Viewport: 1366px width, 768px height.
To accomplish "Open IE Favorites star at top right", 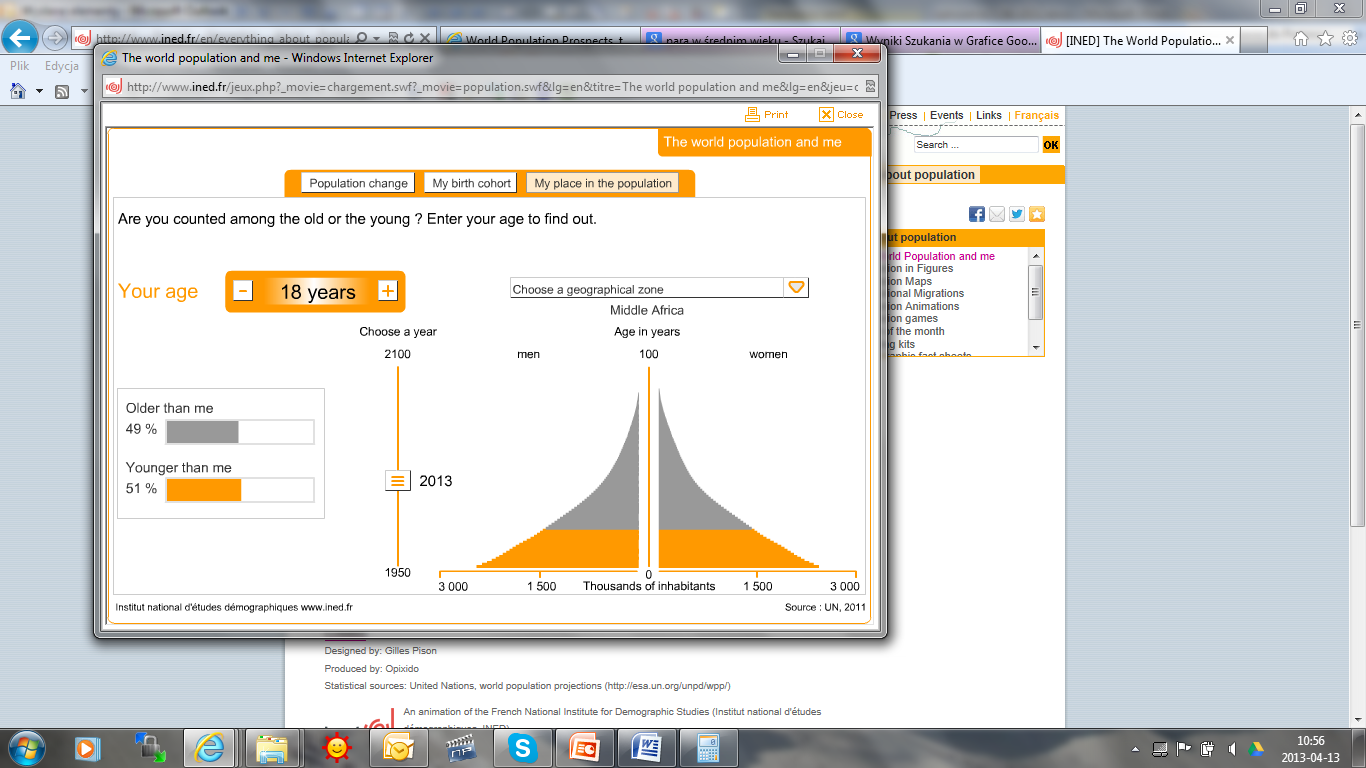I will 1325,39.
